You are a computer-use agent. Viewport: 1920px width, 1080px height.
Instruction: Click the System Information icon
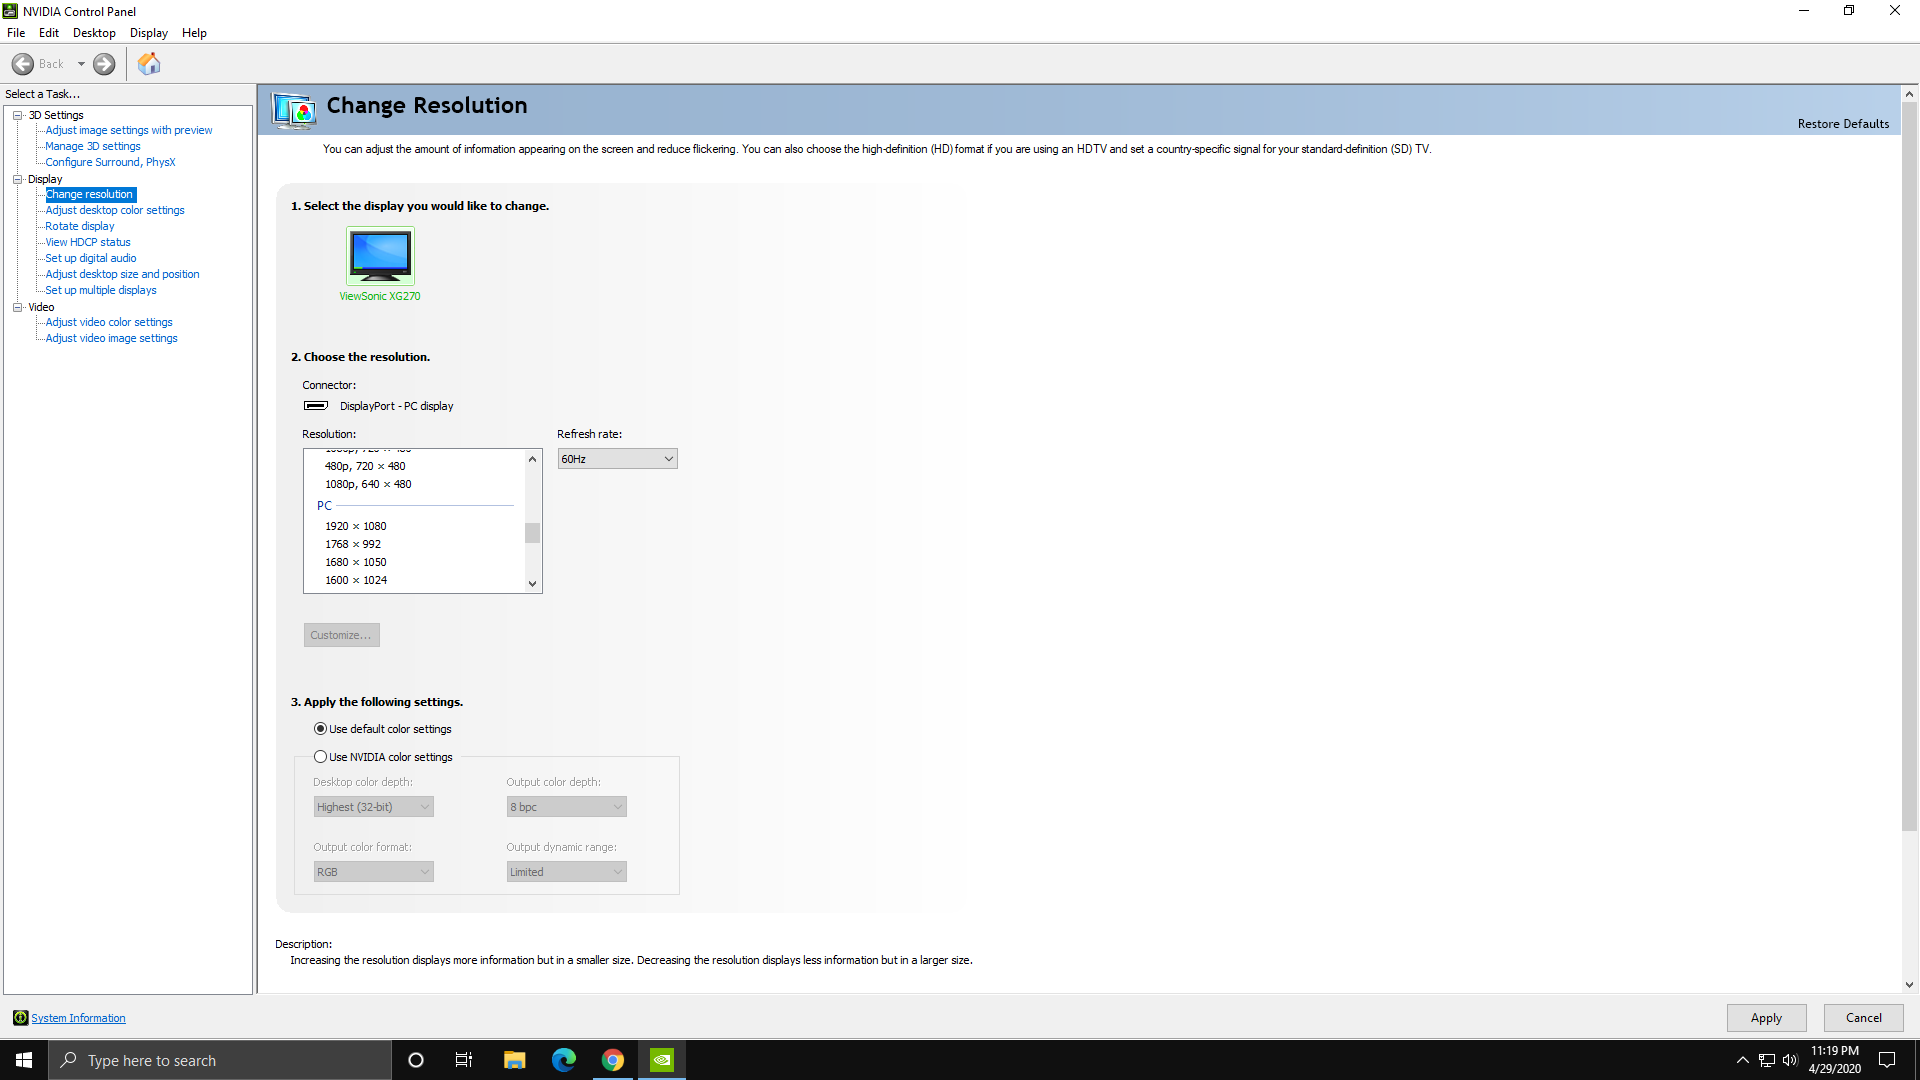point(20,1017)
